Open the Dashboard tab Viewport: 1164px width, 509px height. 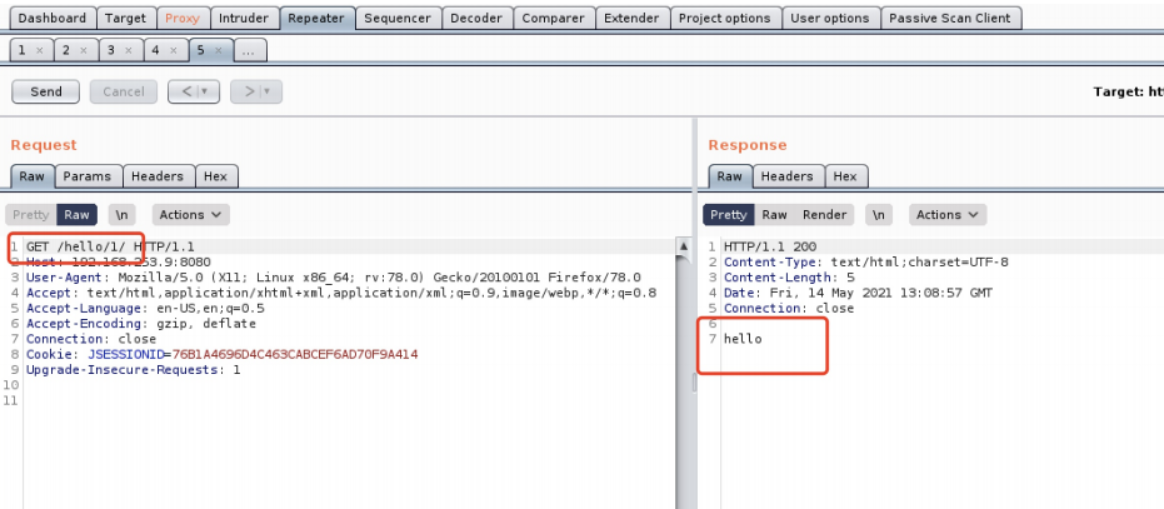coord(52,18)
